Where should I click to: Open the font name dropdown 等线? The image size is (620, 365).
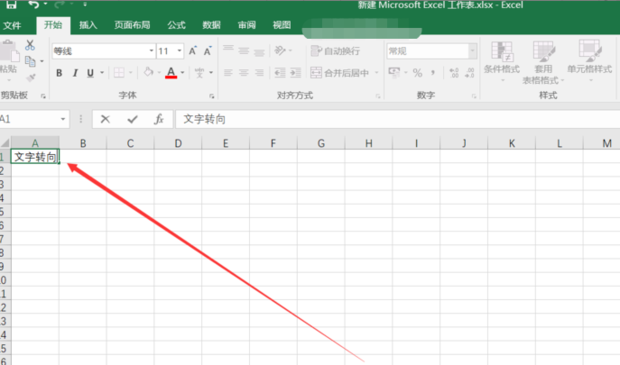click(103, 51)
